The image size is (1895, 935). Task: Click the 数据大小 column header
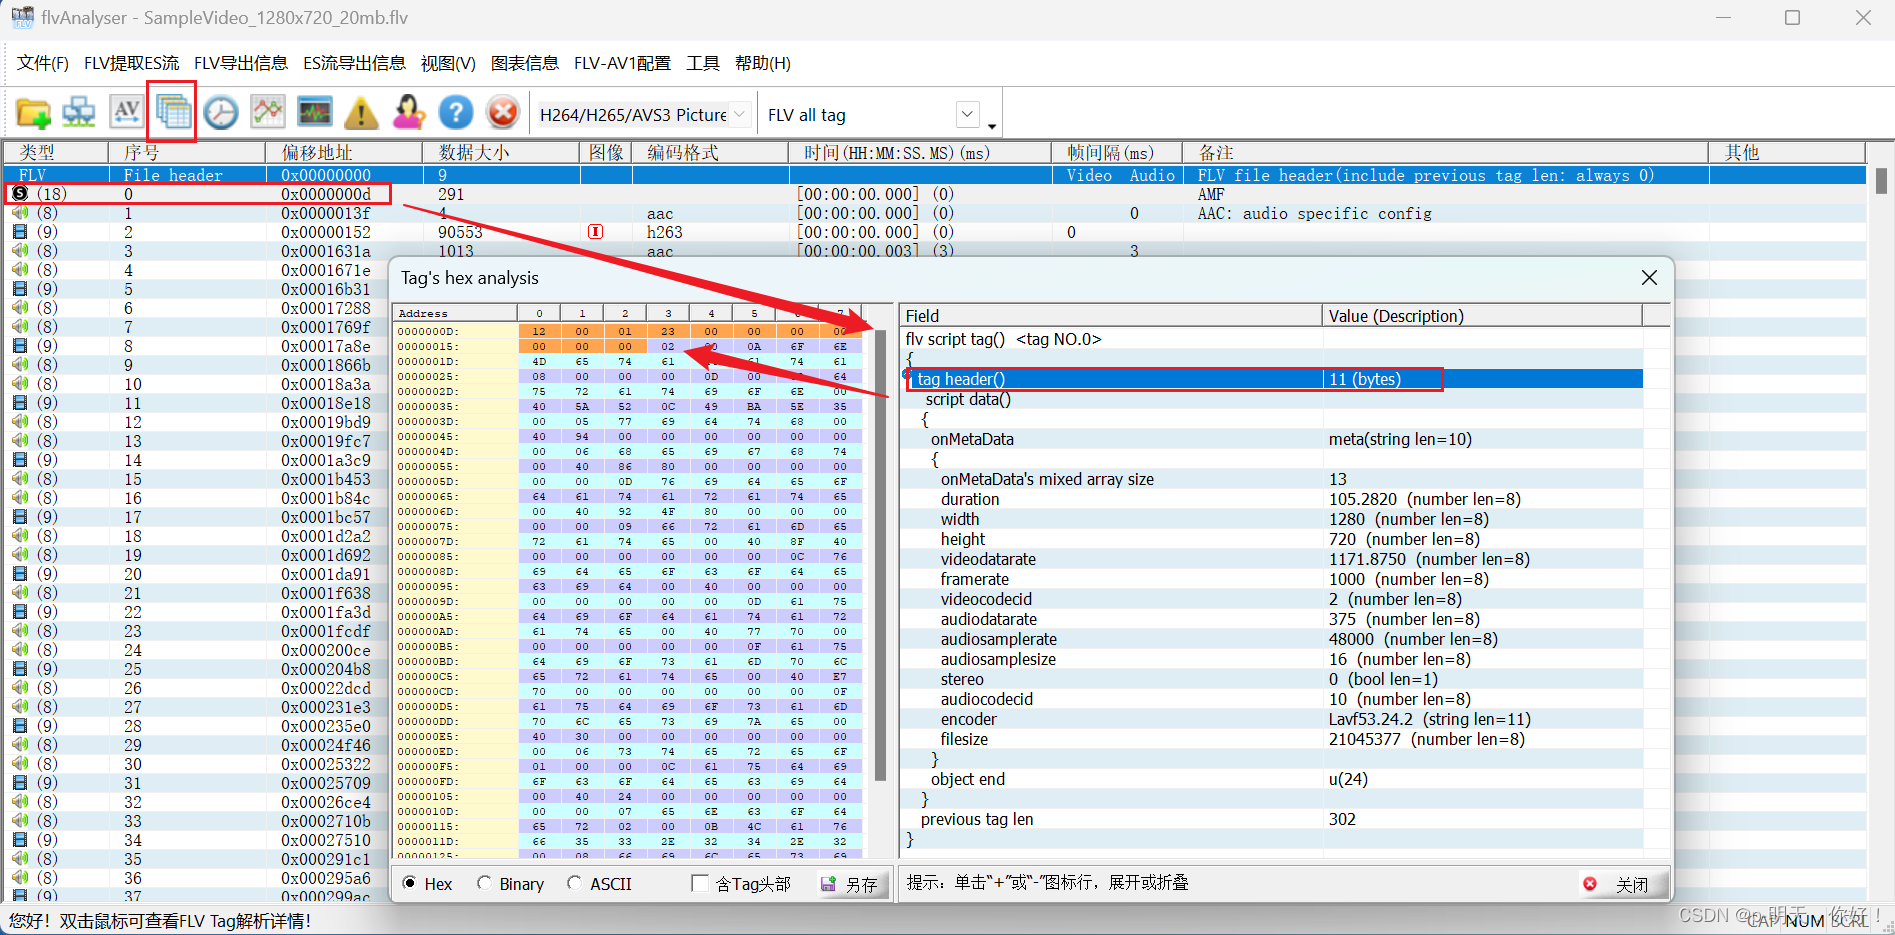501,152
